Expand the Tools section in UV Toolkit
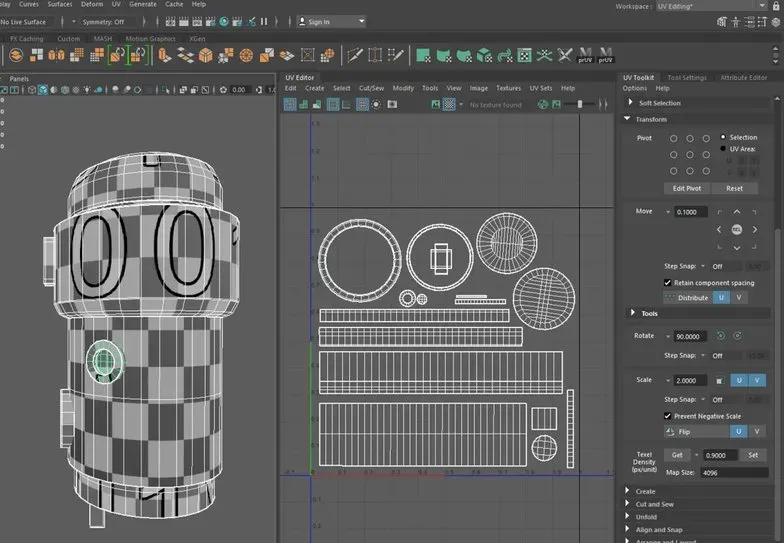Viewport: 784px width, 543px height. [633, 313]
